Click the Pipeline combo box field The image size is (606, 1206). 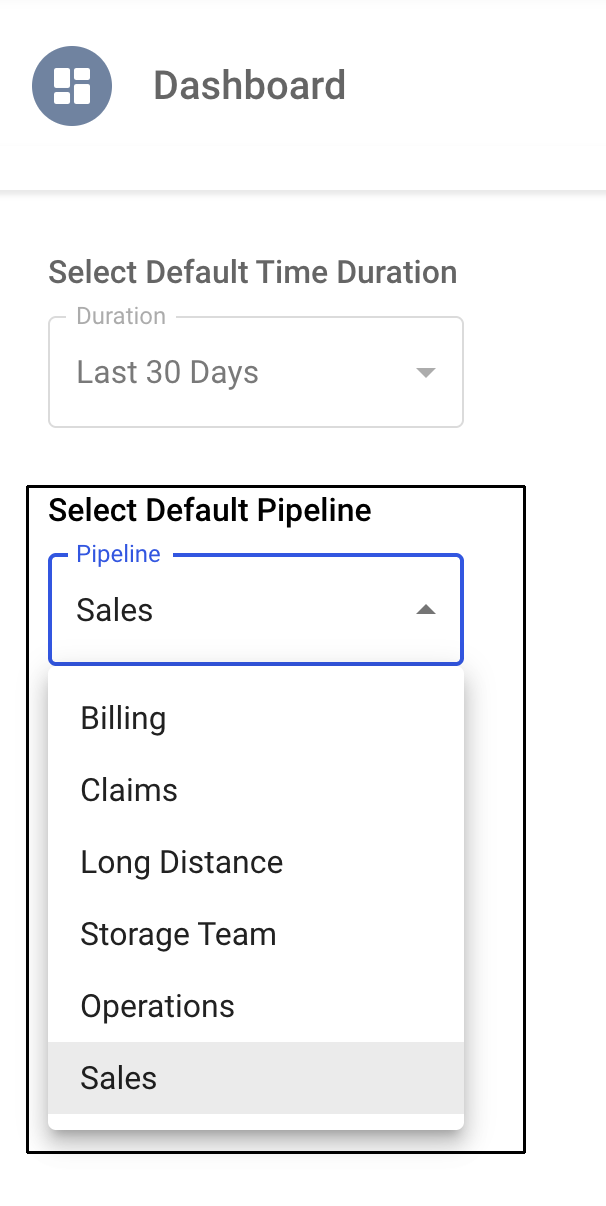coord(255,610)
